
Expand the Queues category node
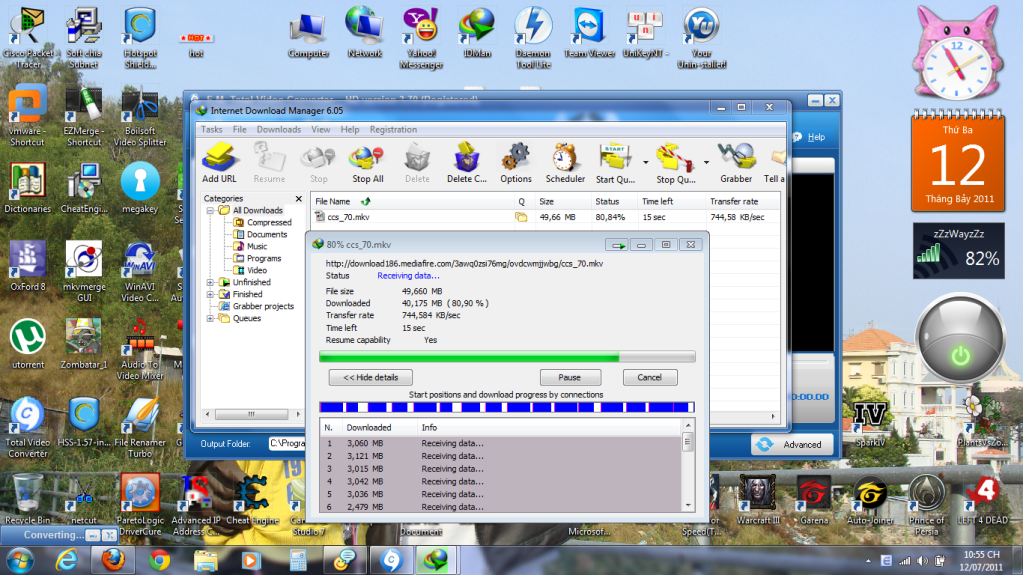pos(210,319)
